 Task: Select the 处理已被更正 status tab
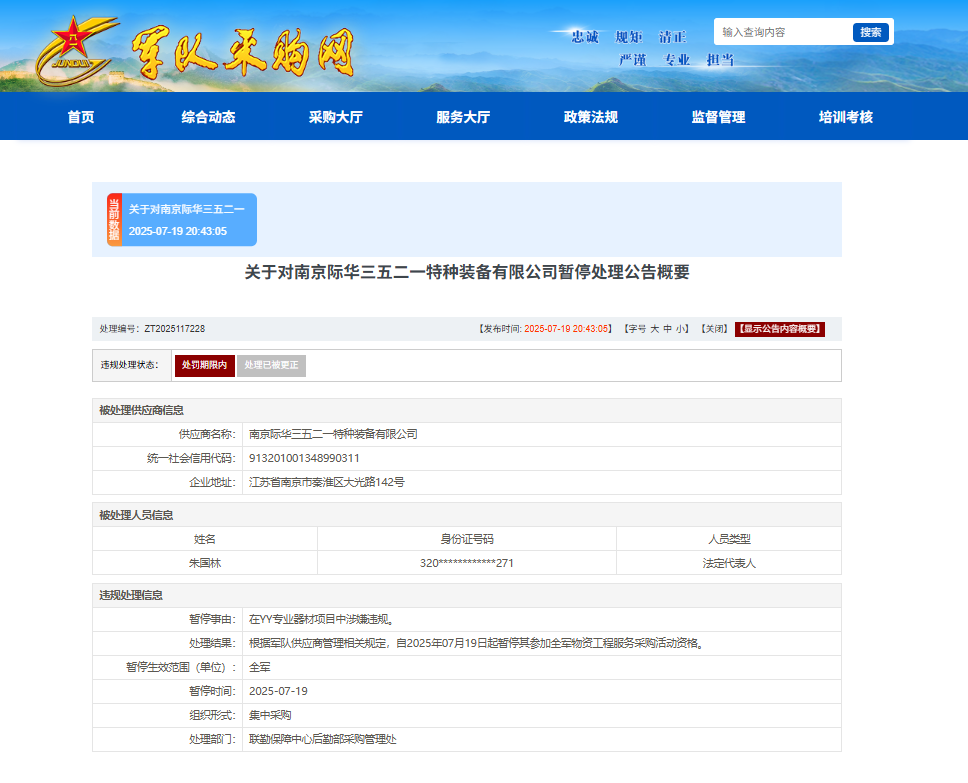click(x=271, y=366)
